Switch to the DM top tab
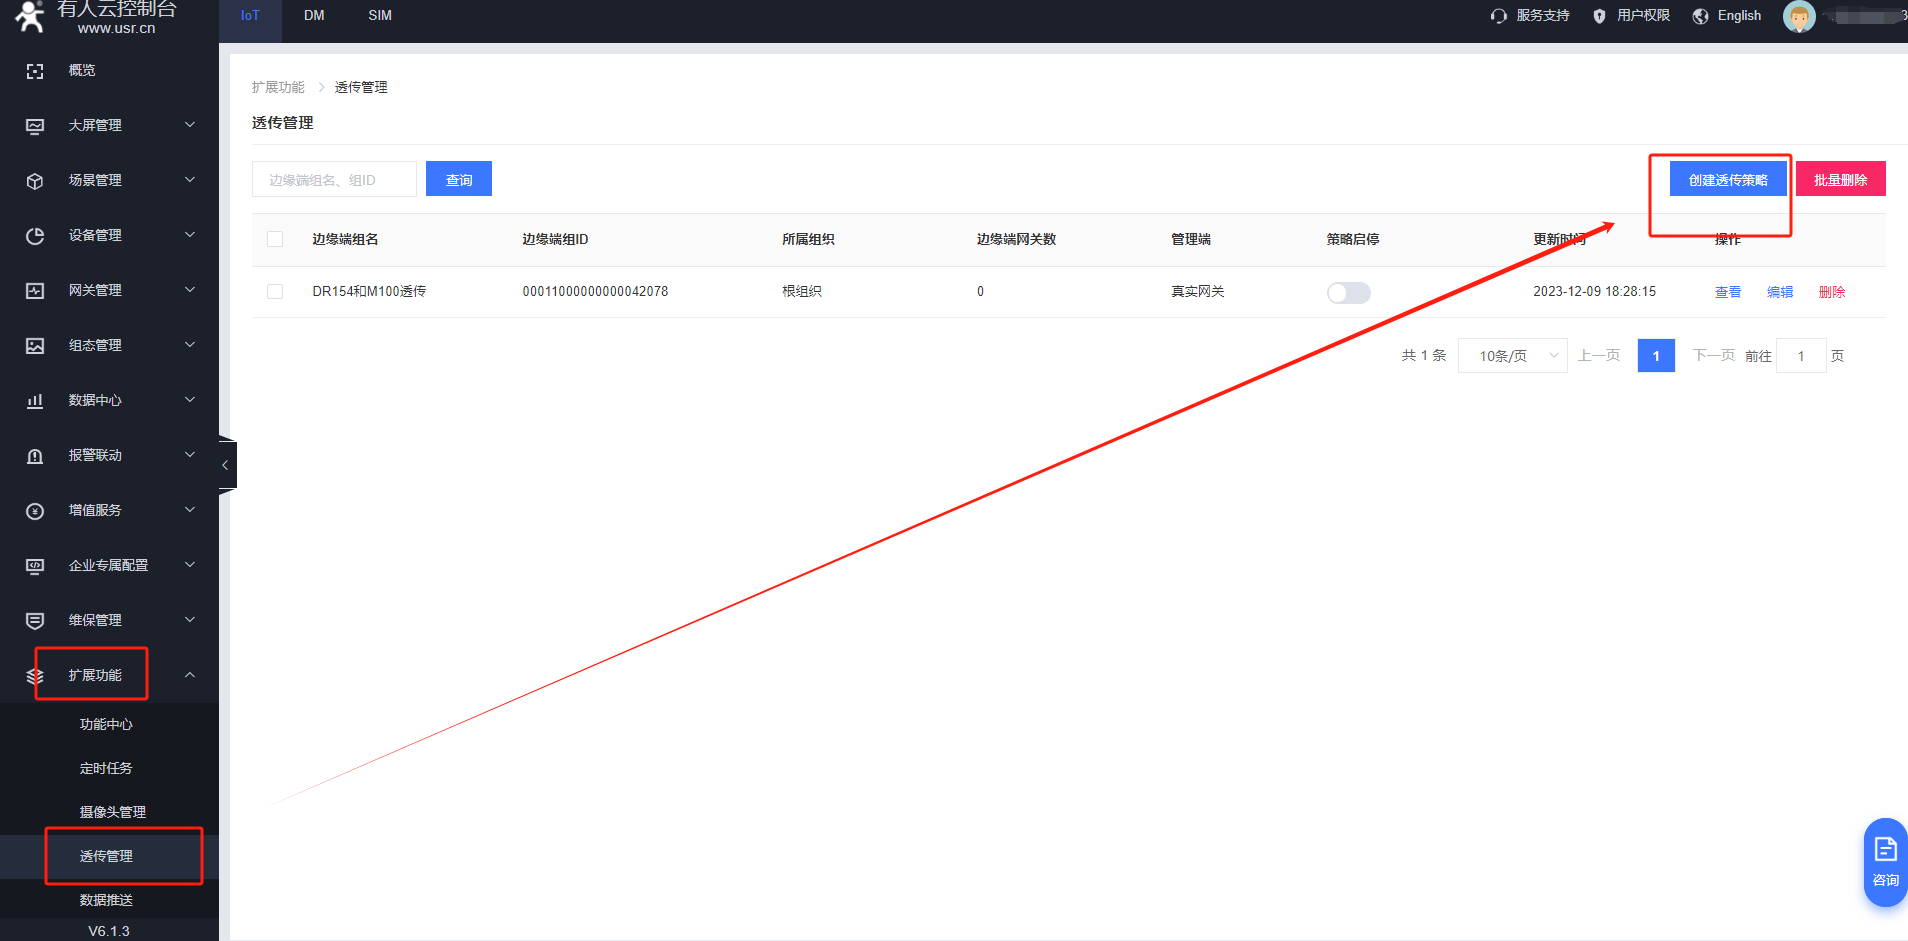The image size is (1908, 941). coord(314,16)
